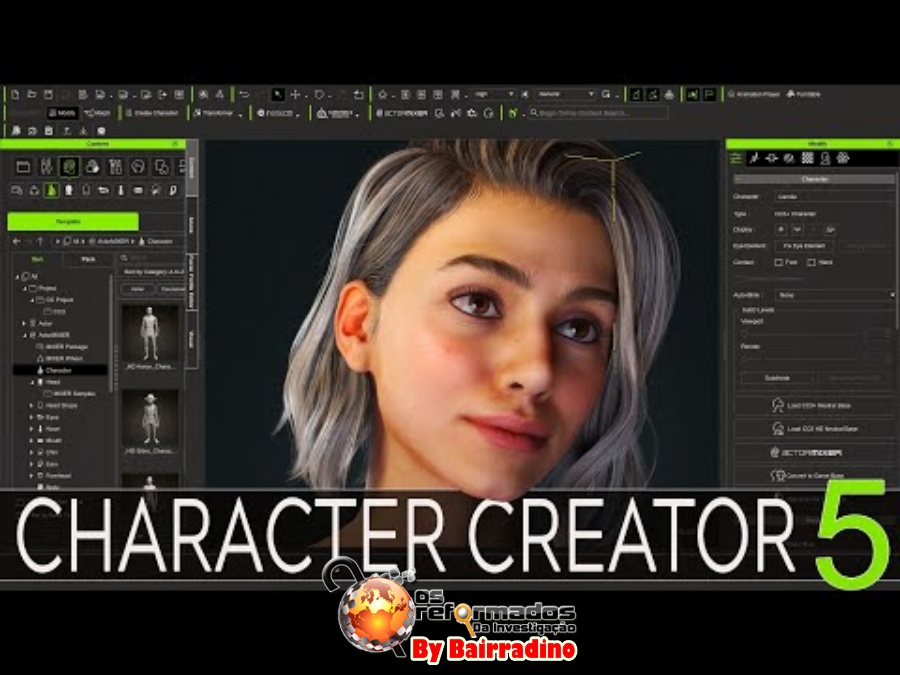Image resolution: width=900 pixels, height=675 pixels.
Task: Switch to the Template tab
Action: (72, 222)
